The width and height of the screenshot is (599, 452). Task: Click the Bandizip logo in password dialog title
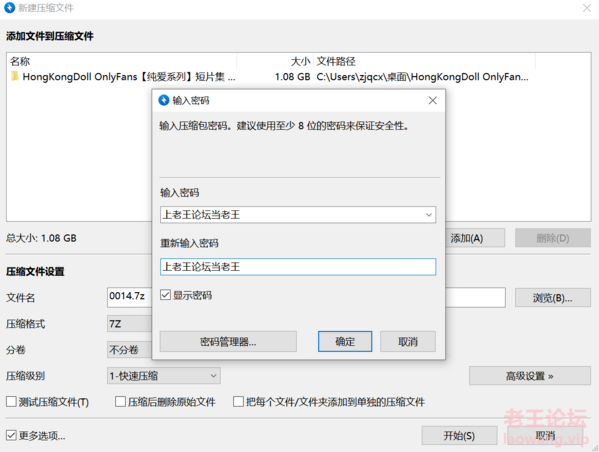(x=164, y=100)
